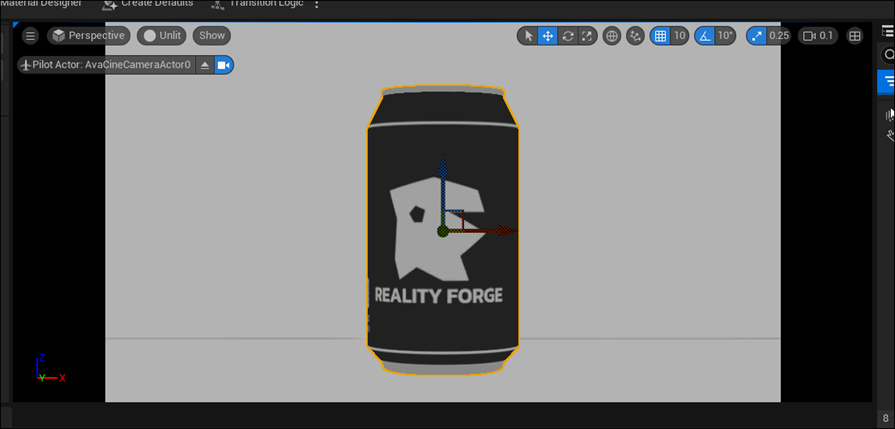
Task: Click the blue filter icon on right sidebar
Action: (x=886, y=81)
